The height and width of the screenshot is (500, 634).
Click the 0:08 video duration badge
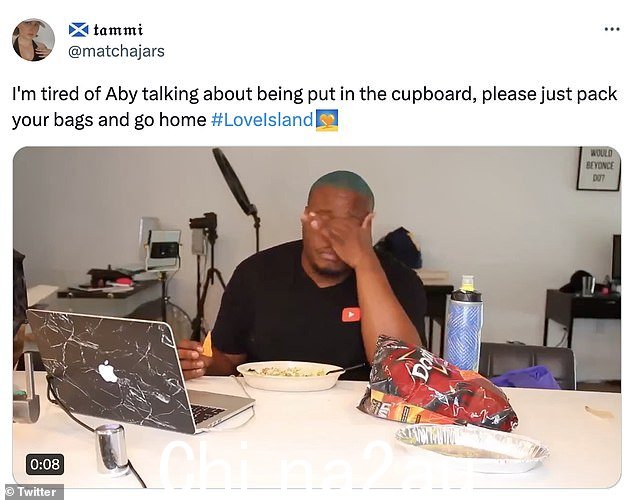(x=45, y=464)
